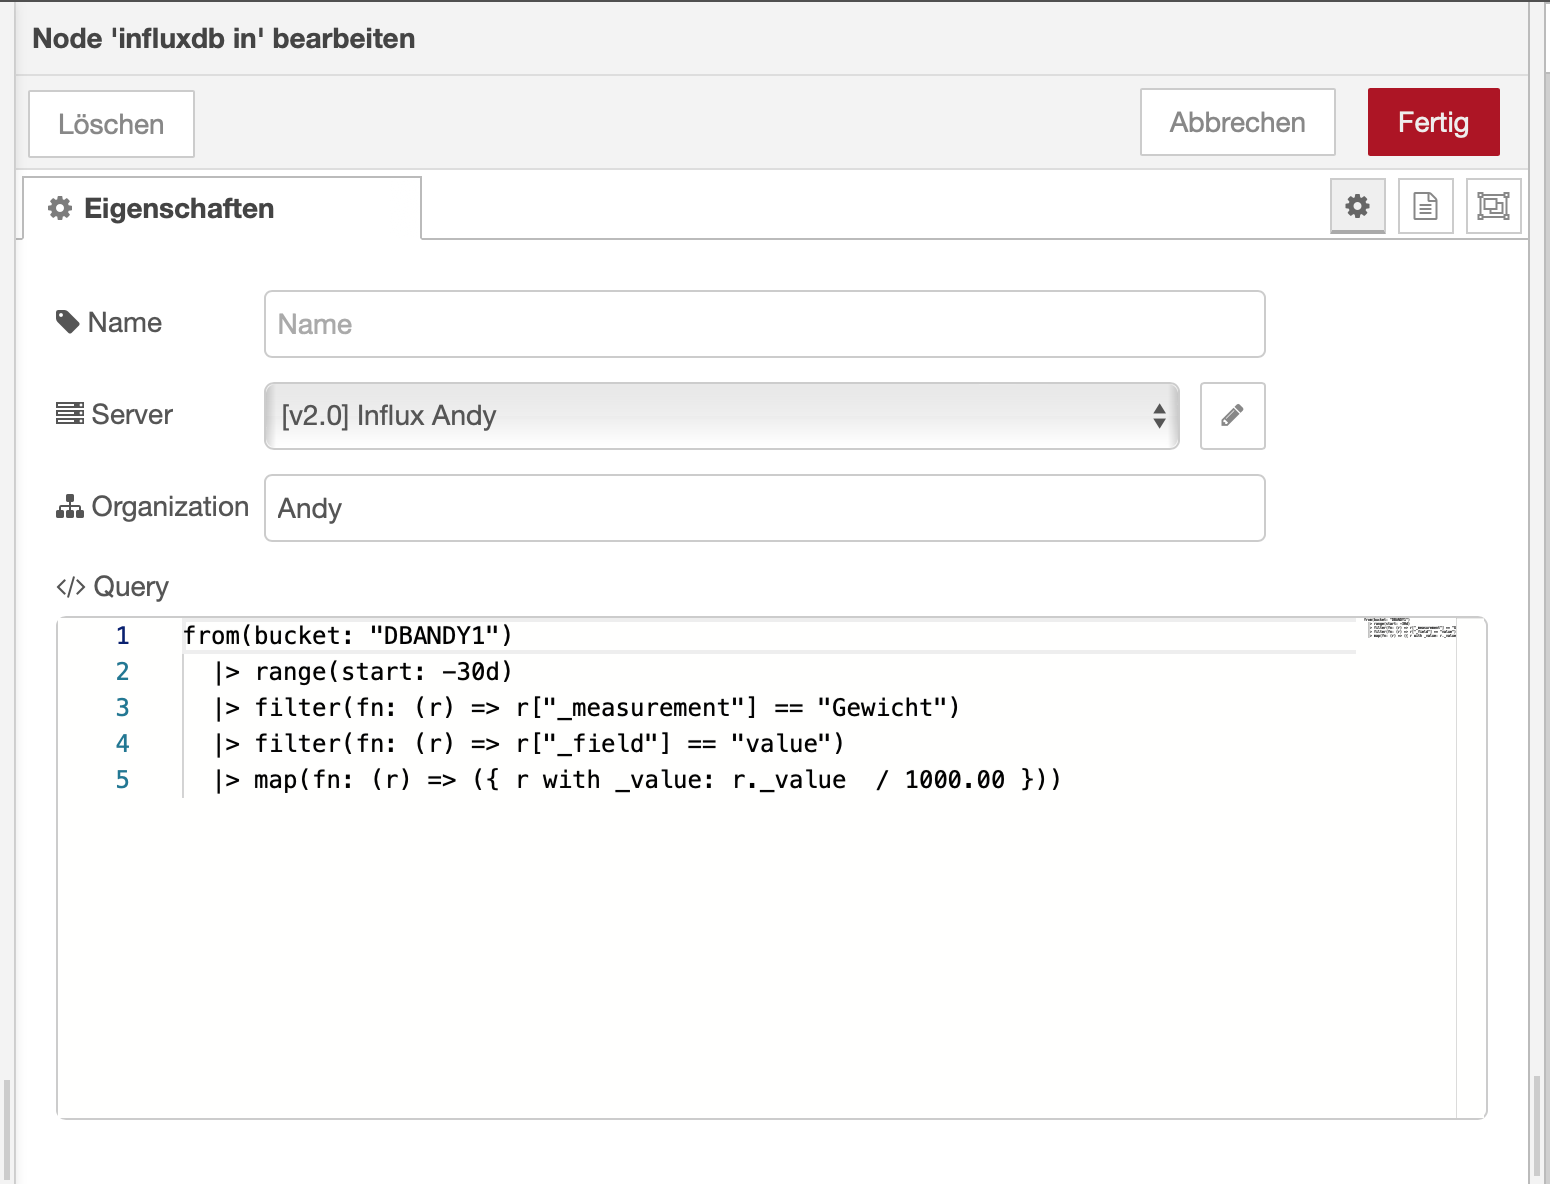Click the map function query line
The height and width of the screenshot is (1184, 1550).
638,780
